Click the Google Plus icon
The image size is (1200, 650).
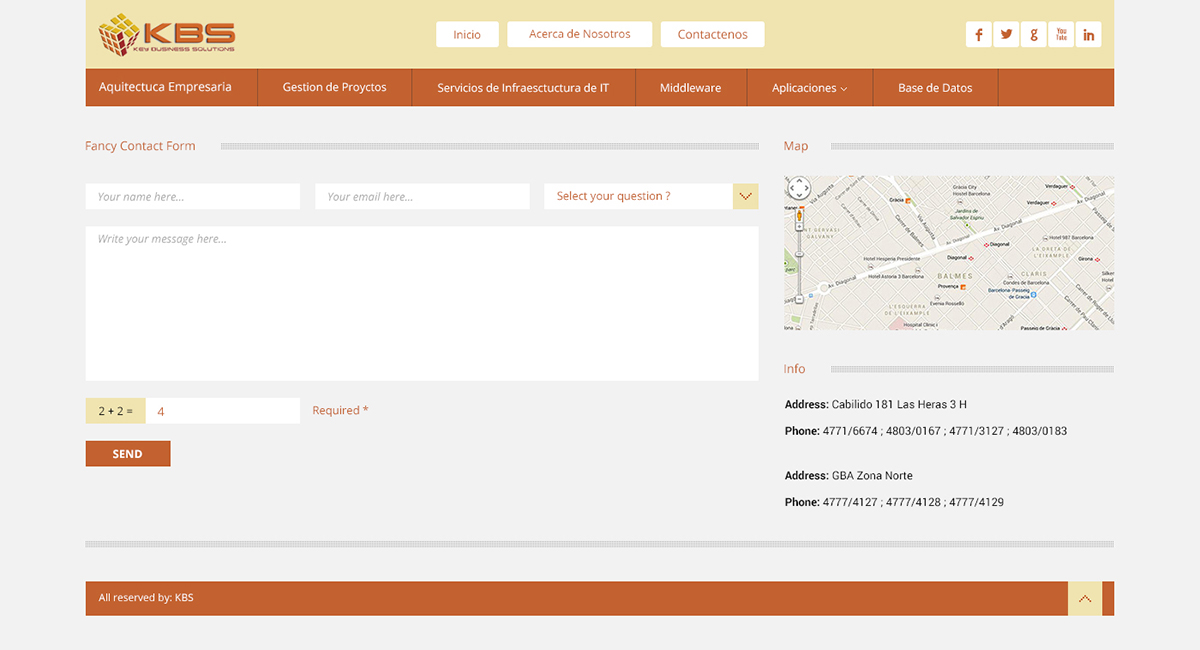1033,35
